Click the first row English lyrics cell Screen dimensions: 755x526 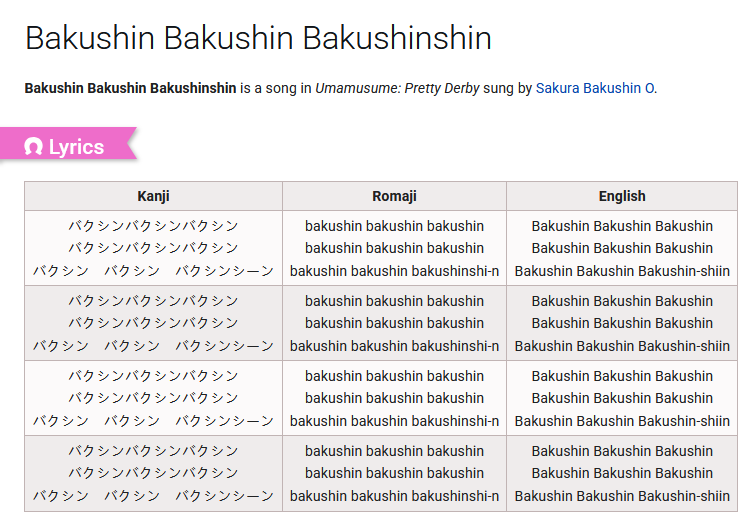(x=622, y=248)
